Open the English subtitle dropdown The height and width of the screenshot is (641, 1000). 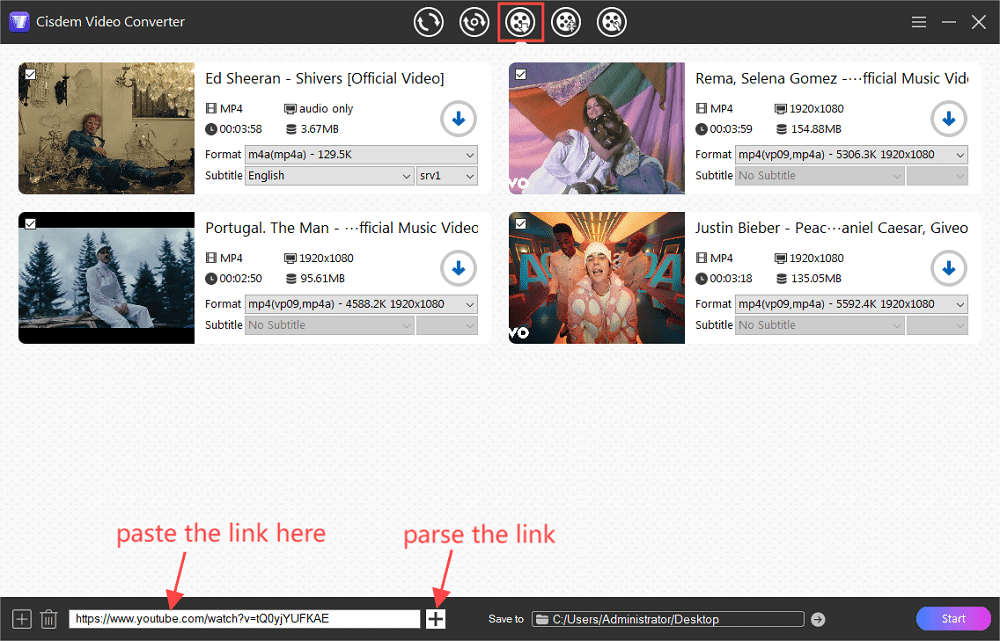(329, 175)
